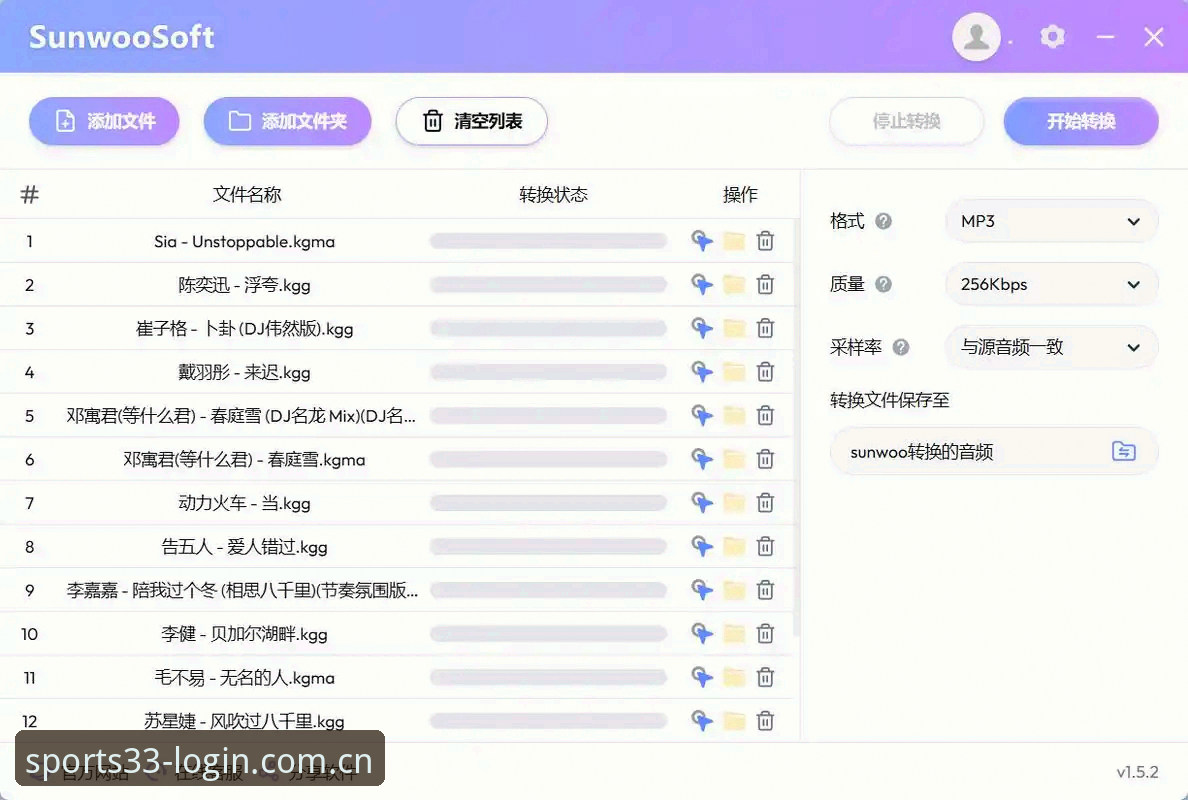This screenshot has height=800, width=1188.
Task: Delete Sia - Unstoppable.kgma from list
Action: pos(765,241)
